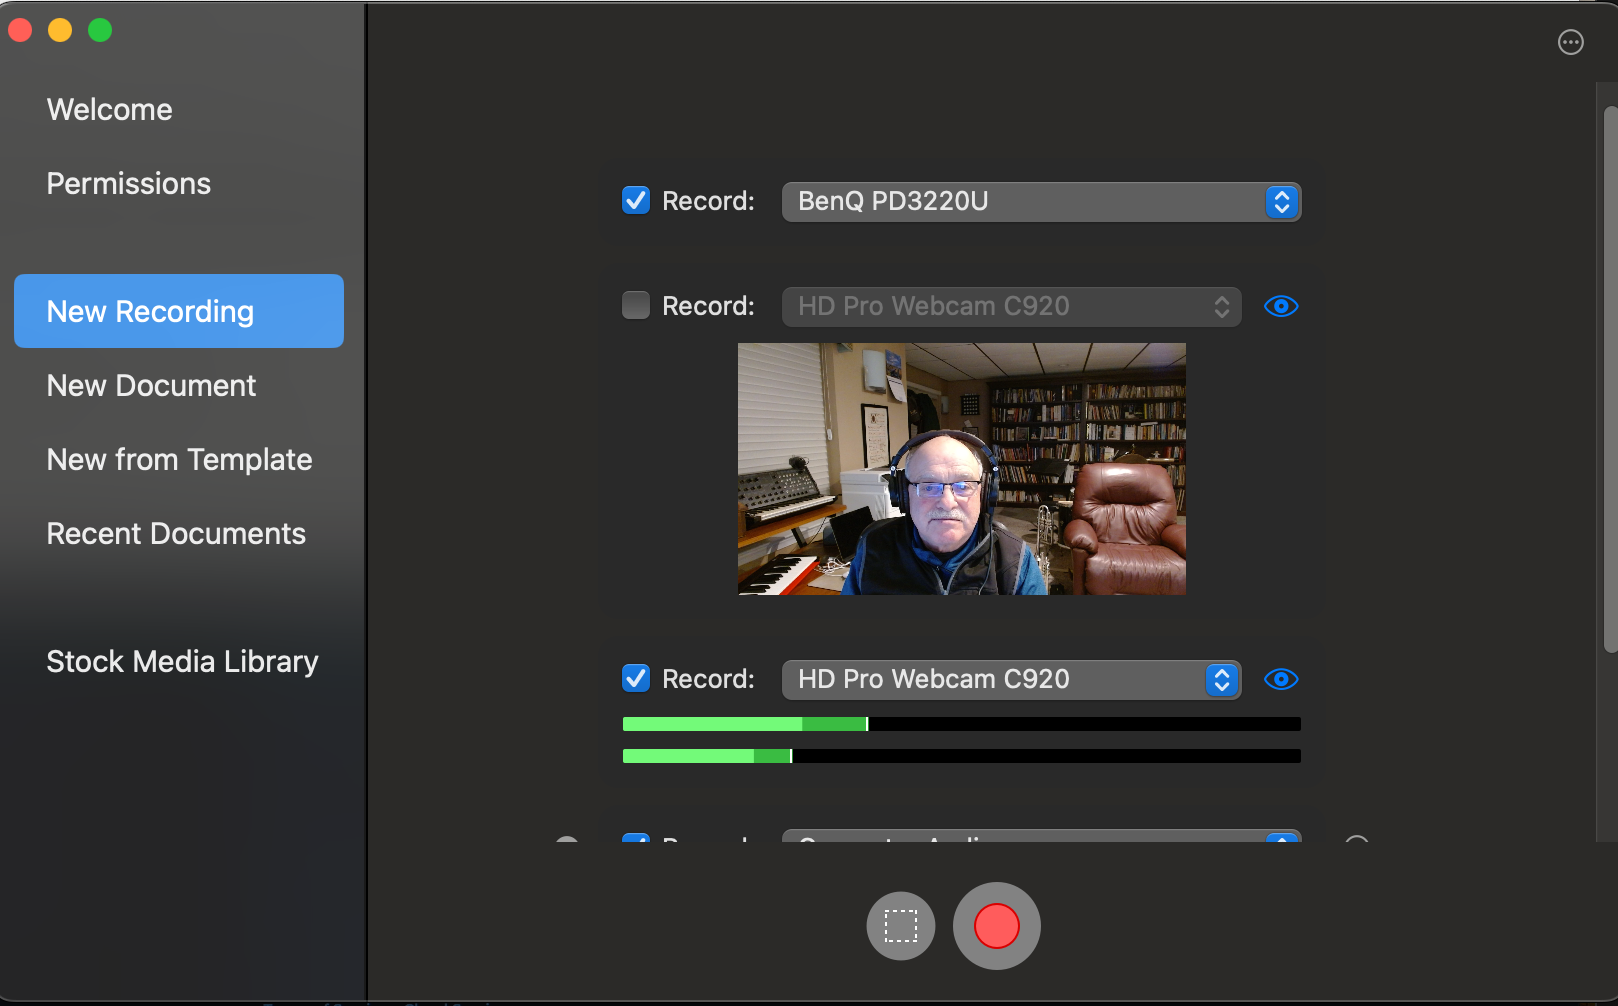Toggle camera preview eye icon
1618x1006 pixels.
(1280, 306)
